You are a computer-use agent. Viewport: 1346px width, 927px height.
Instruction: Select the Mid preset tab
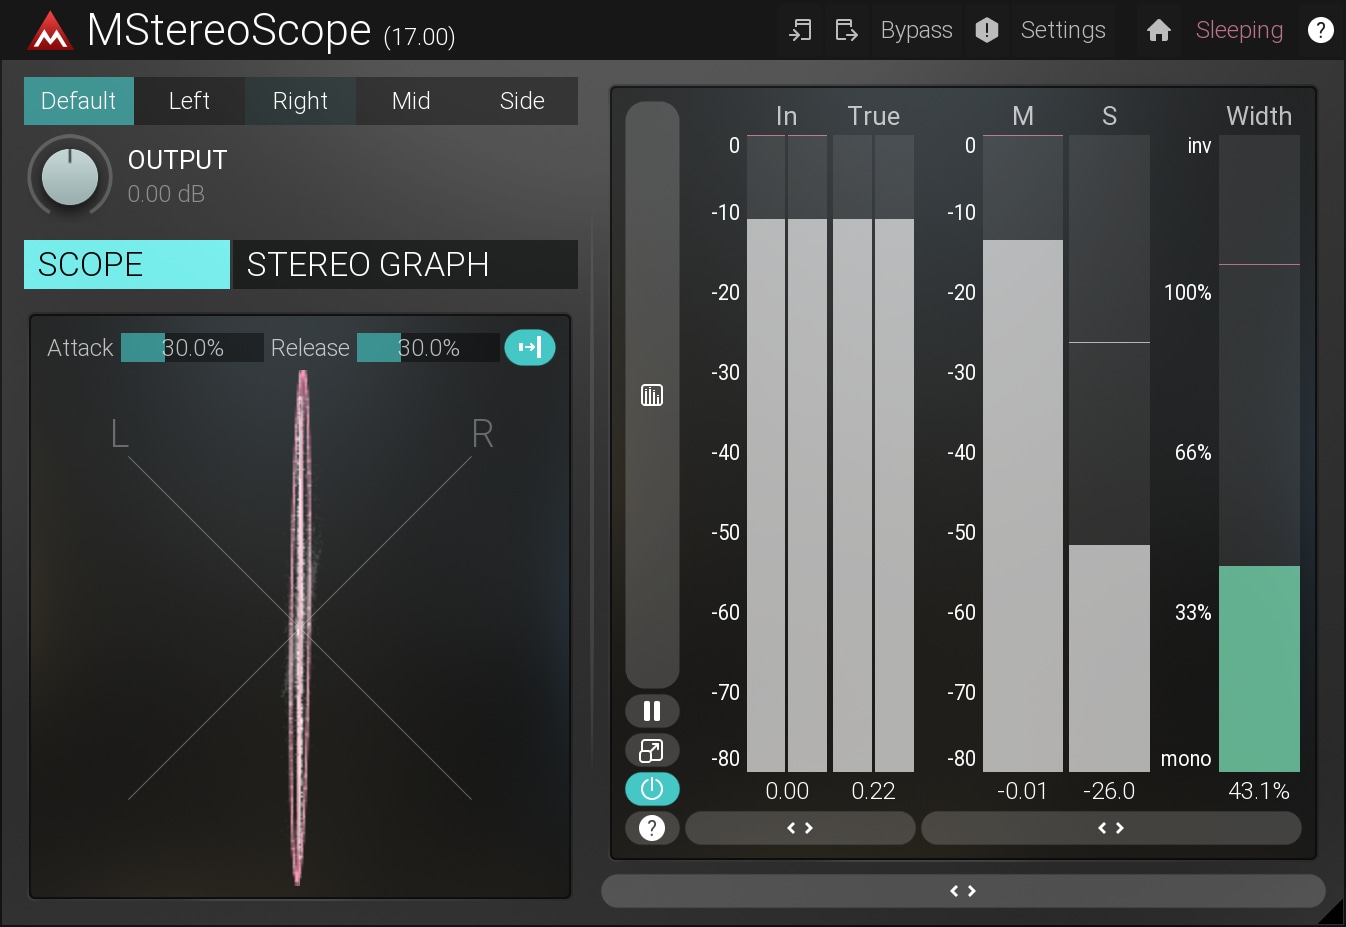point(411,101)
